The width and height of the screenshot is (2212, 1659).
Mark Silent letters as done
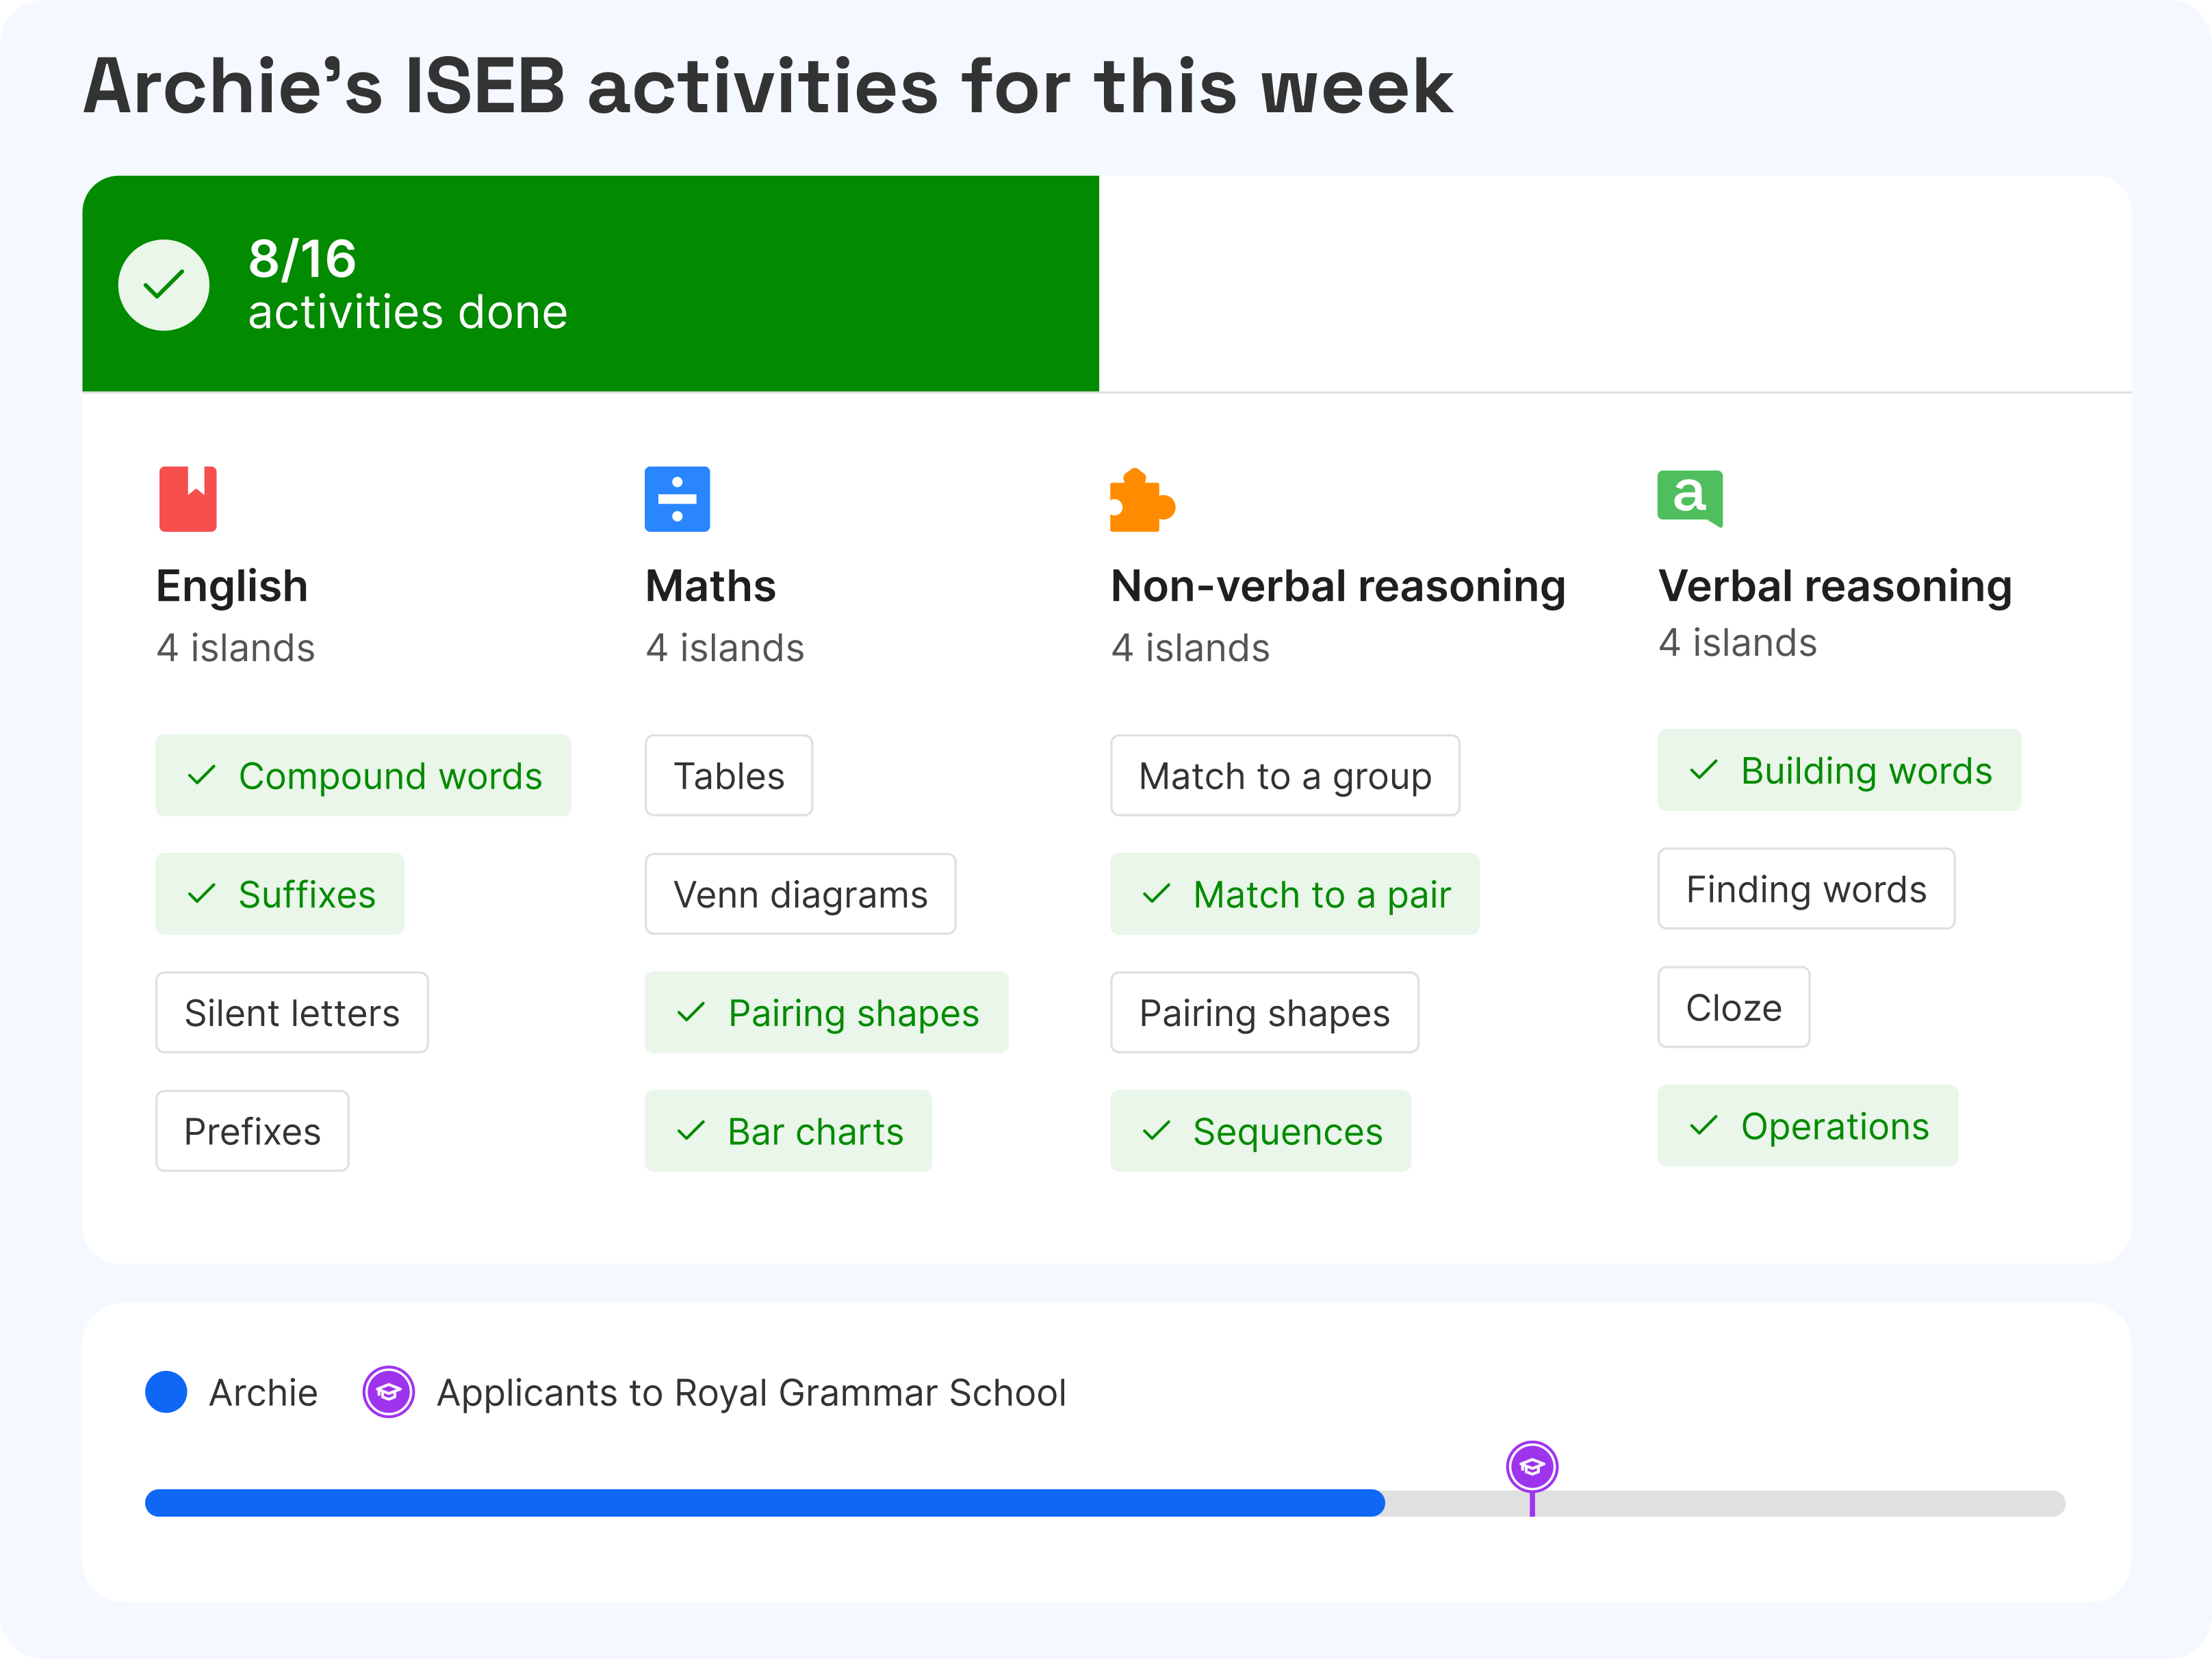pyautogui.click(x=291, y=1012)
